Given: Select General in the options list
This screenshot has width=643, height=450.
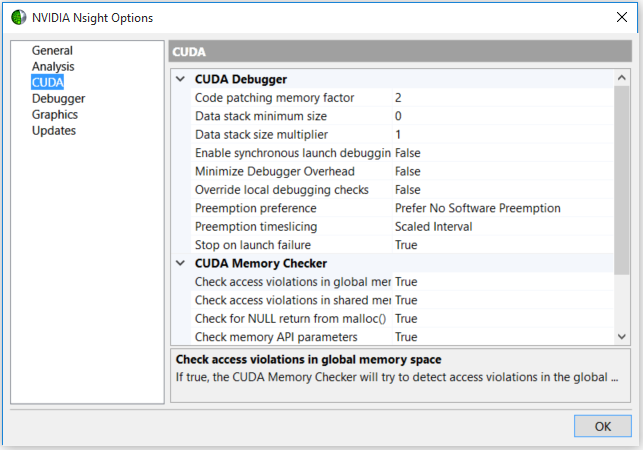Looking at the screenshot, I should pos(52,50).
